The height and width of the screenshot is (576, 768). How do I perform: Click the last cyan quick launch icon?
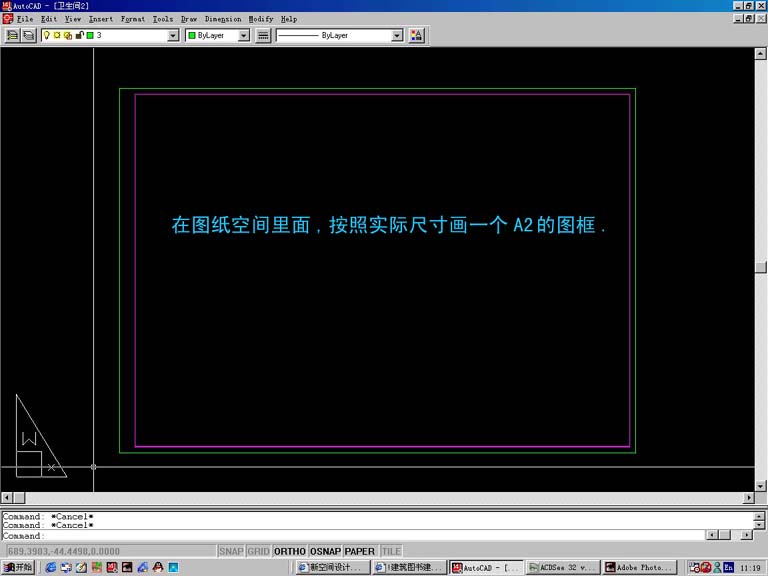173,567
